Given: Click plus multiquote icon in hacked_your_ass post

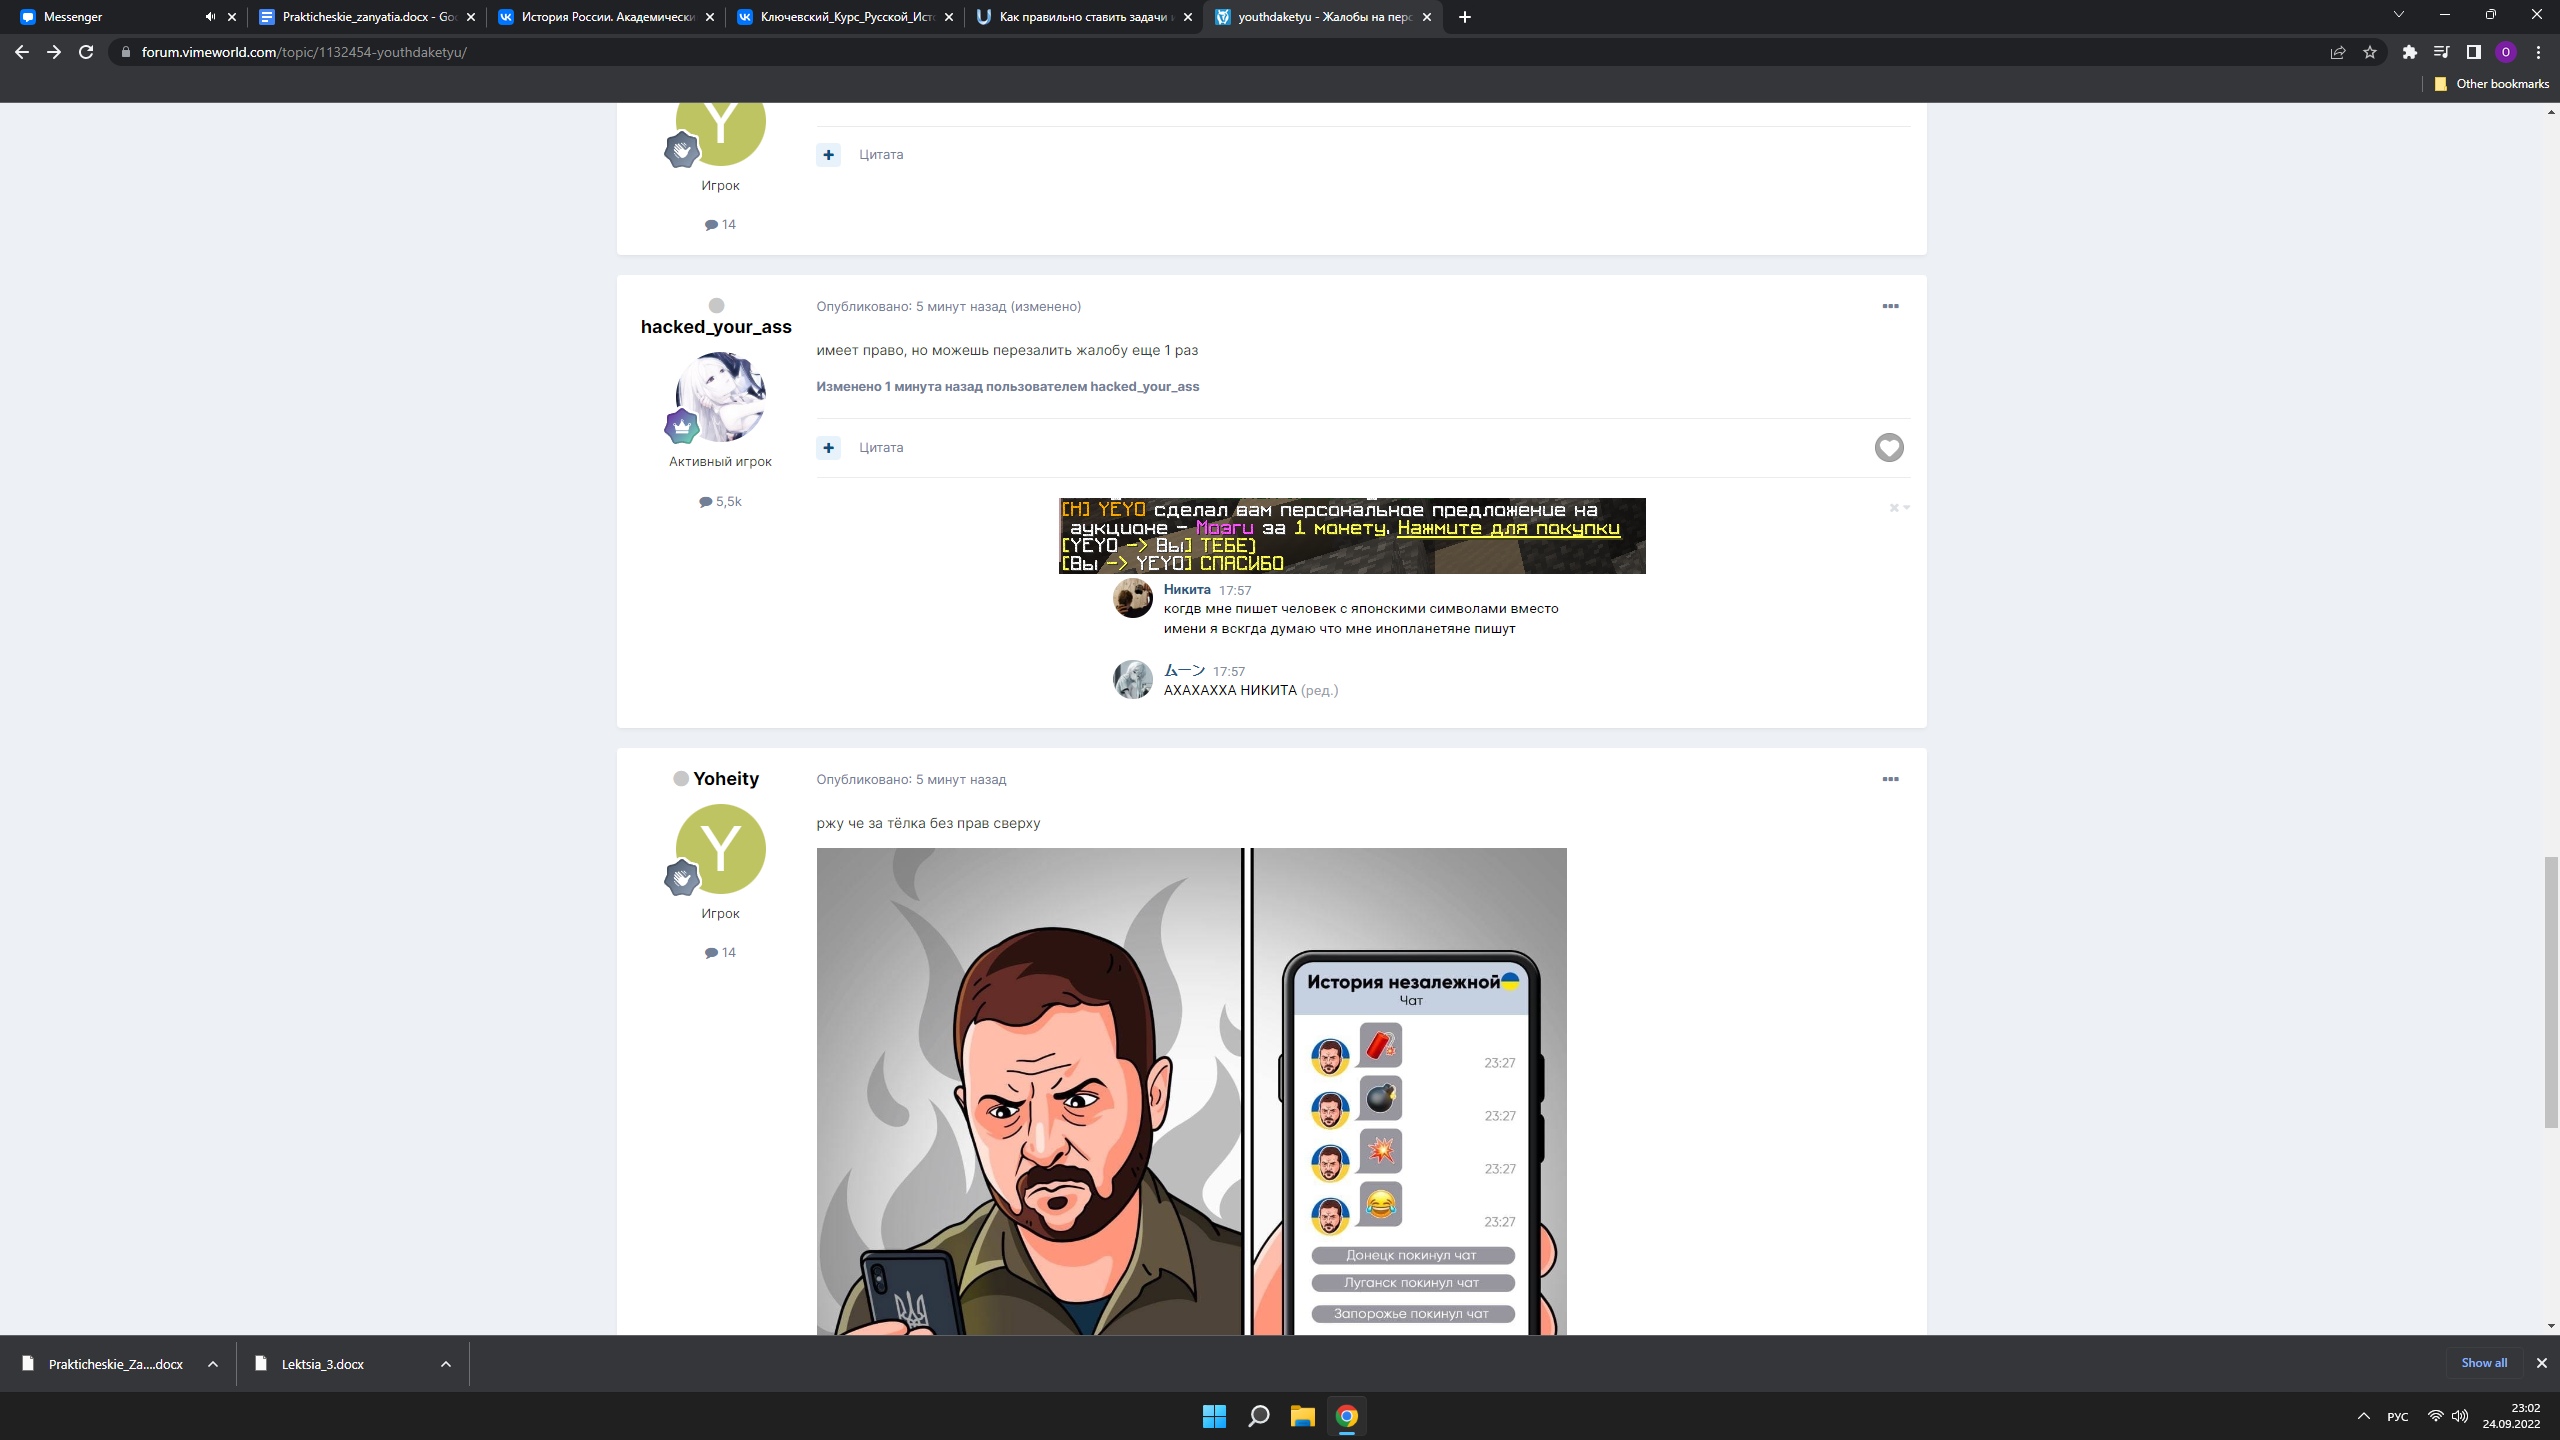Looking at the screenshot, I should [x=828, y=447].
